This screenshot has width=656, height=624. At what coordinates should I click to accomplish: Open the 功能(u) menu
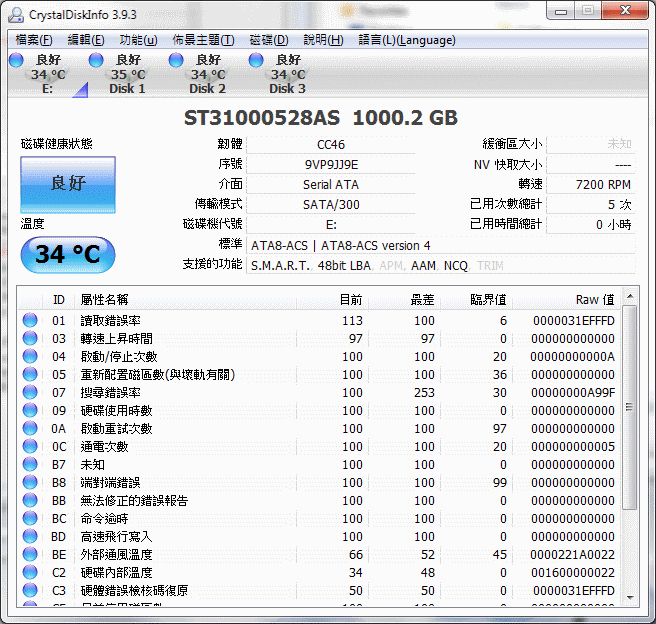138,40
